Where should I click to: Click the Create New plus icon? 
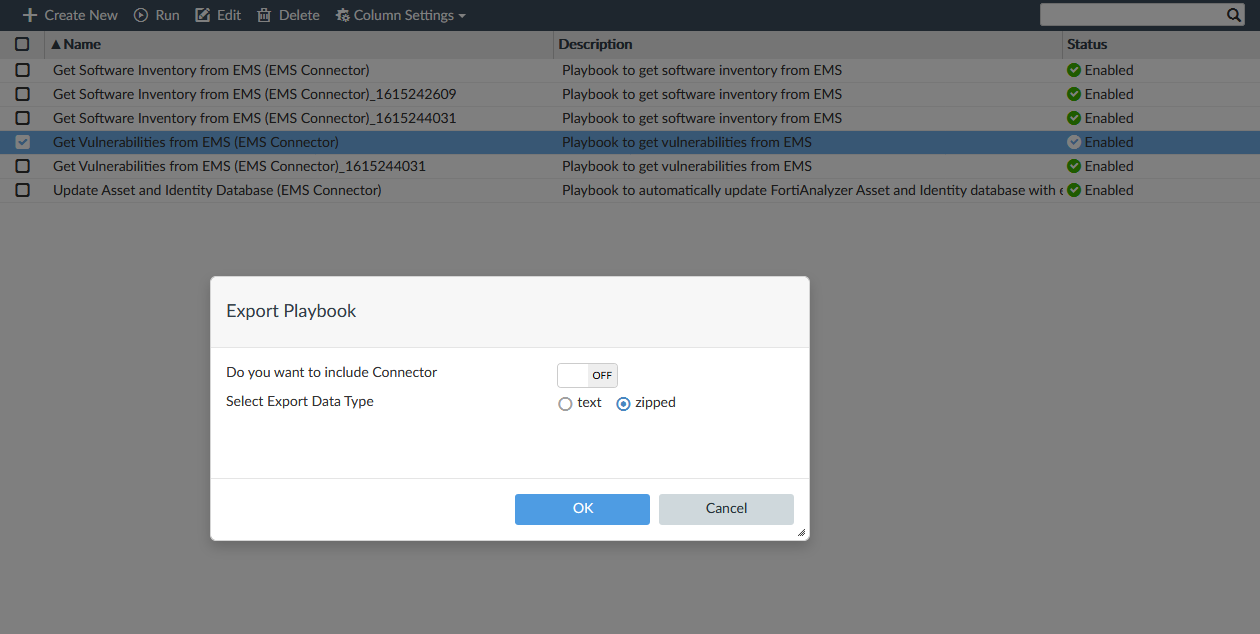(x=30, y=15)
